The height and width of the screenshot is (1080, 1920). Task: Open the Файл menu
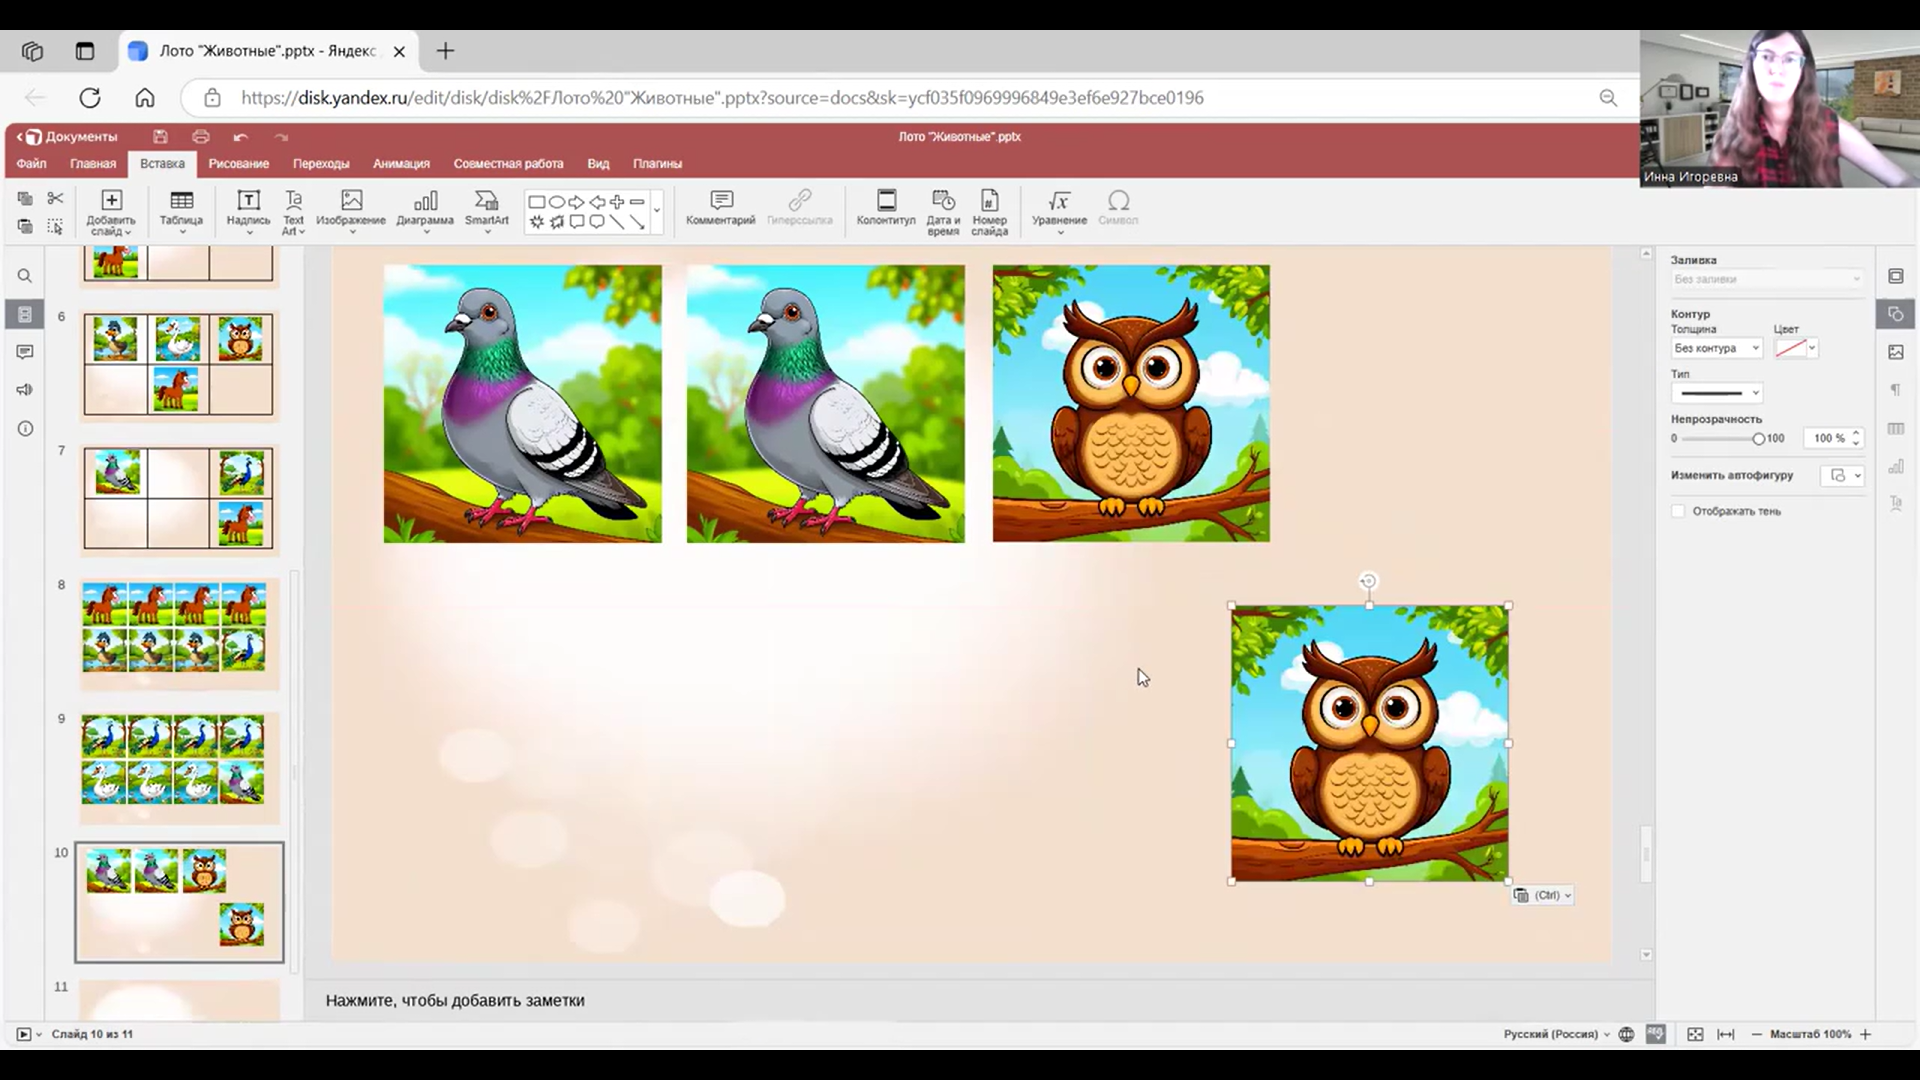[31, 164]
